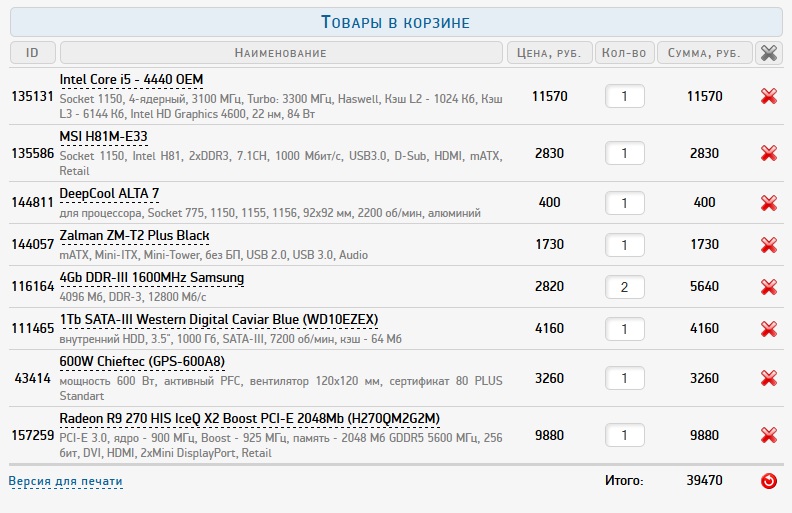Click total sum value 39470
This screenshot has width=792, height=513.
704,480
